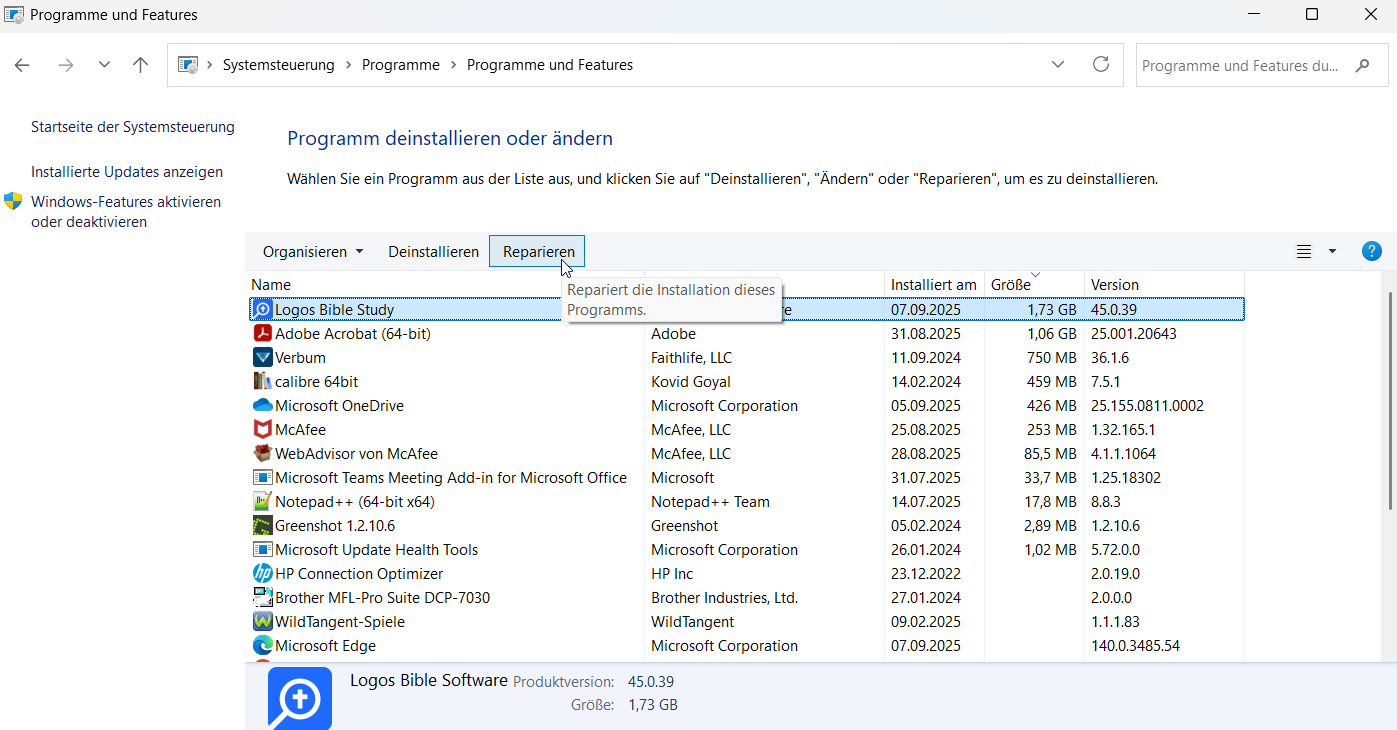The image size is (1397, 730).
Task: Sort by Version column header
Action: pyautogui.click(x=1164, y=284)
